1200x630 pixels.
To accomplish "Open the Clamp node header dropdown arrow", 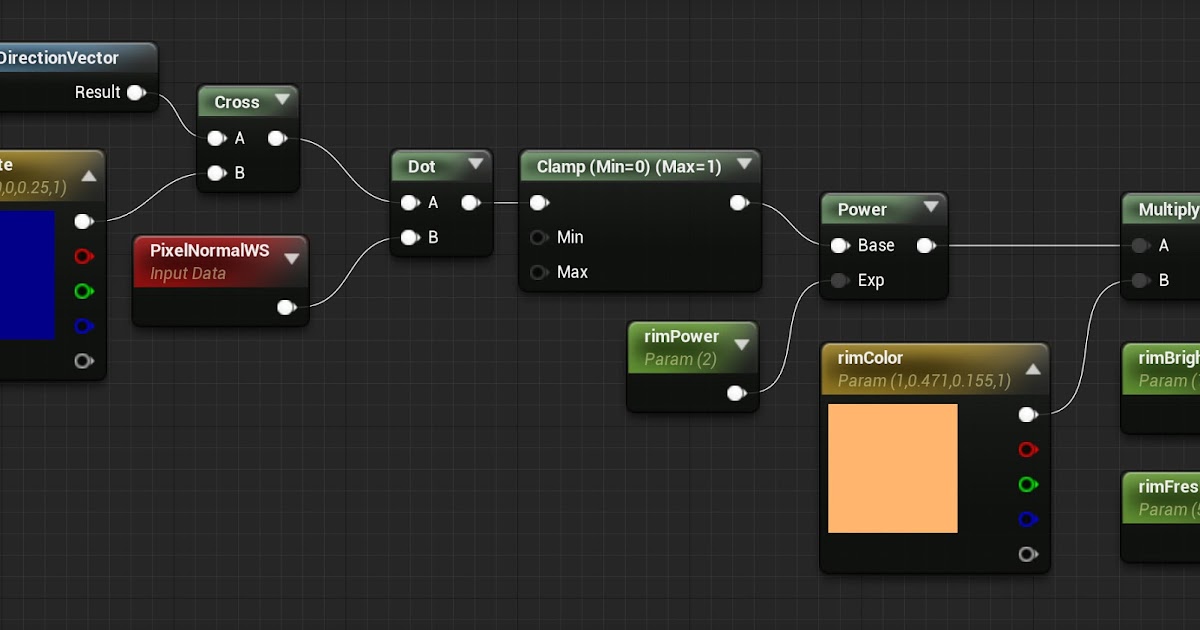I will 744,166.
